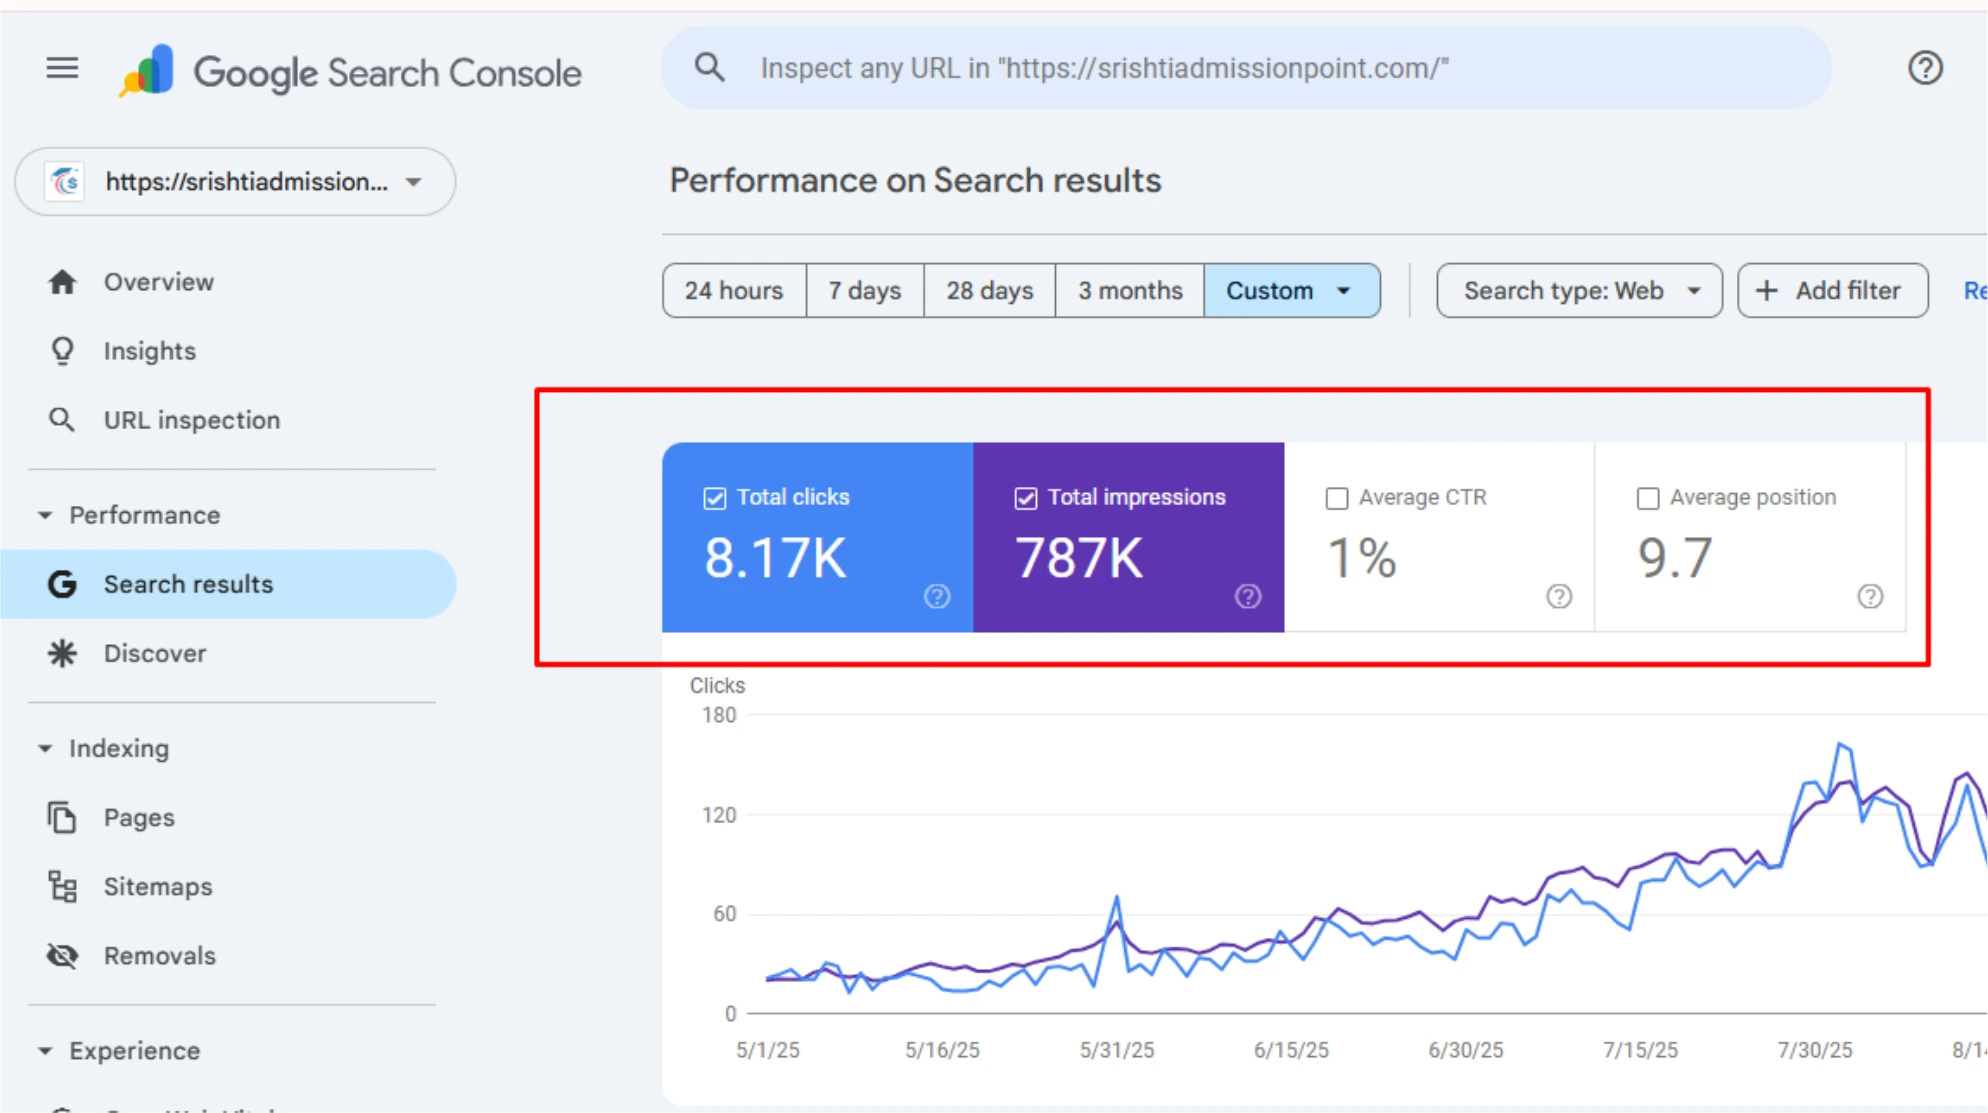Click the Average position help icon

pos(1869,597)
